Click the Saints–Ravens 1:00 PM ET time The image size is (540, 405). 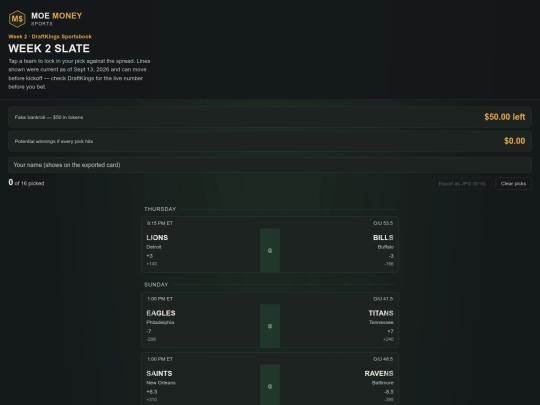[160, 359]
